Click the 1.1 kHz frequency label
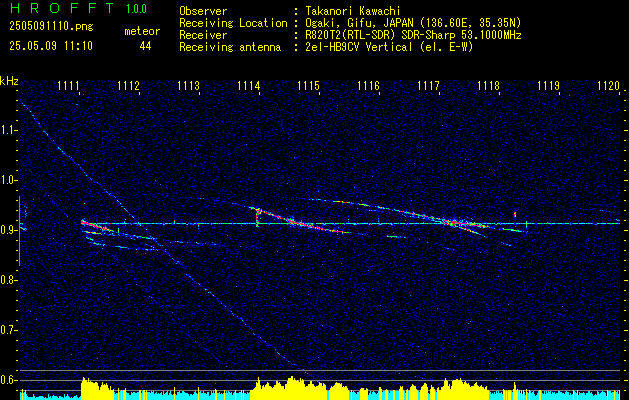This screenshot has height=400, width=629. click(x=7, y=130)
